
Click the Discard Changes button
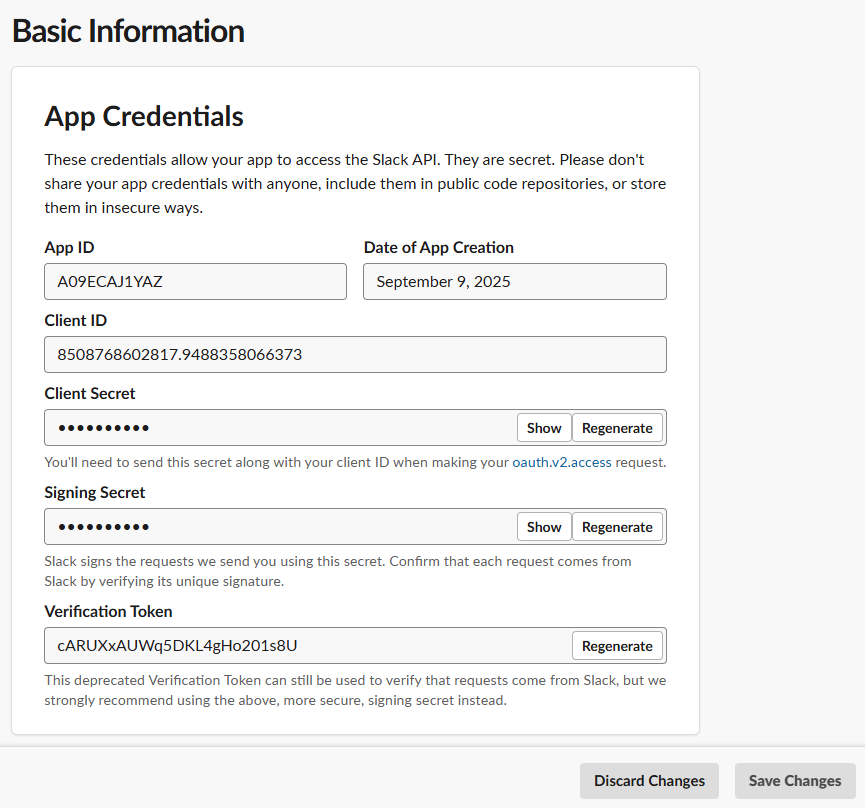[649, 781]
